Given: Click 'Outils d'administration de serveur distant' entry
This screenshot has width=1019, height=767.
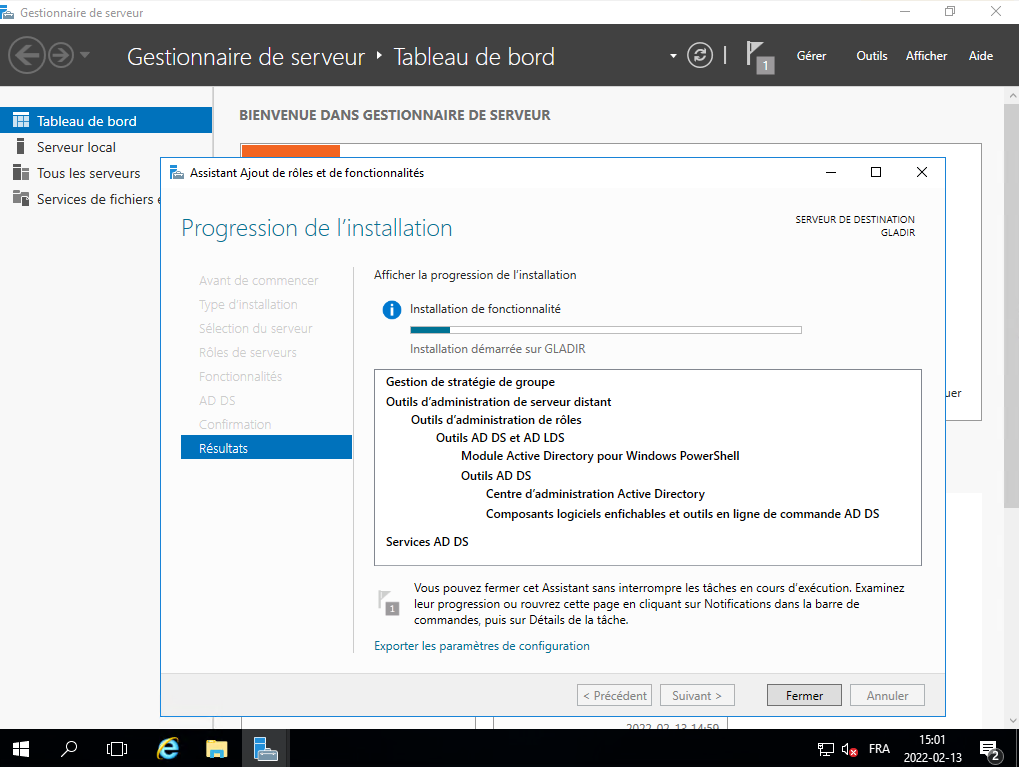Looking at the screenshot, I should (498, 402).
